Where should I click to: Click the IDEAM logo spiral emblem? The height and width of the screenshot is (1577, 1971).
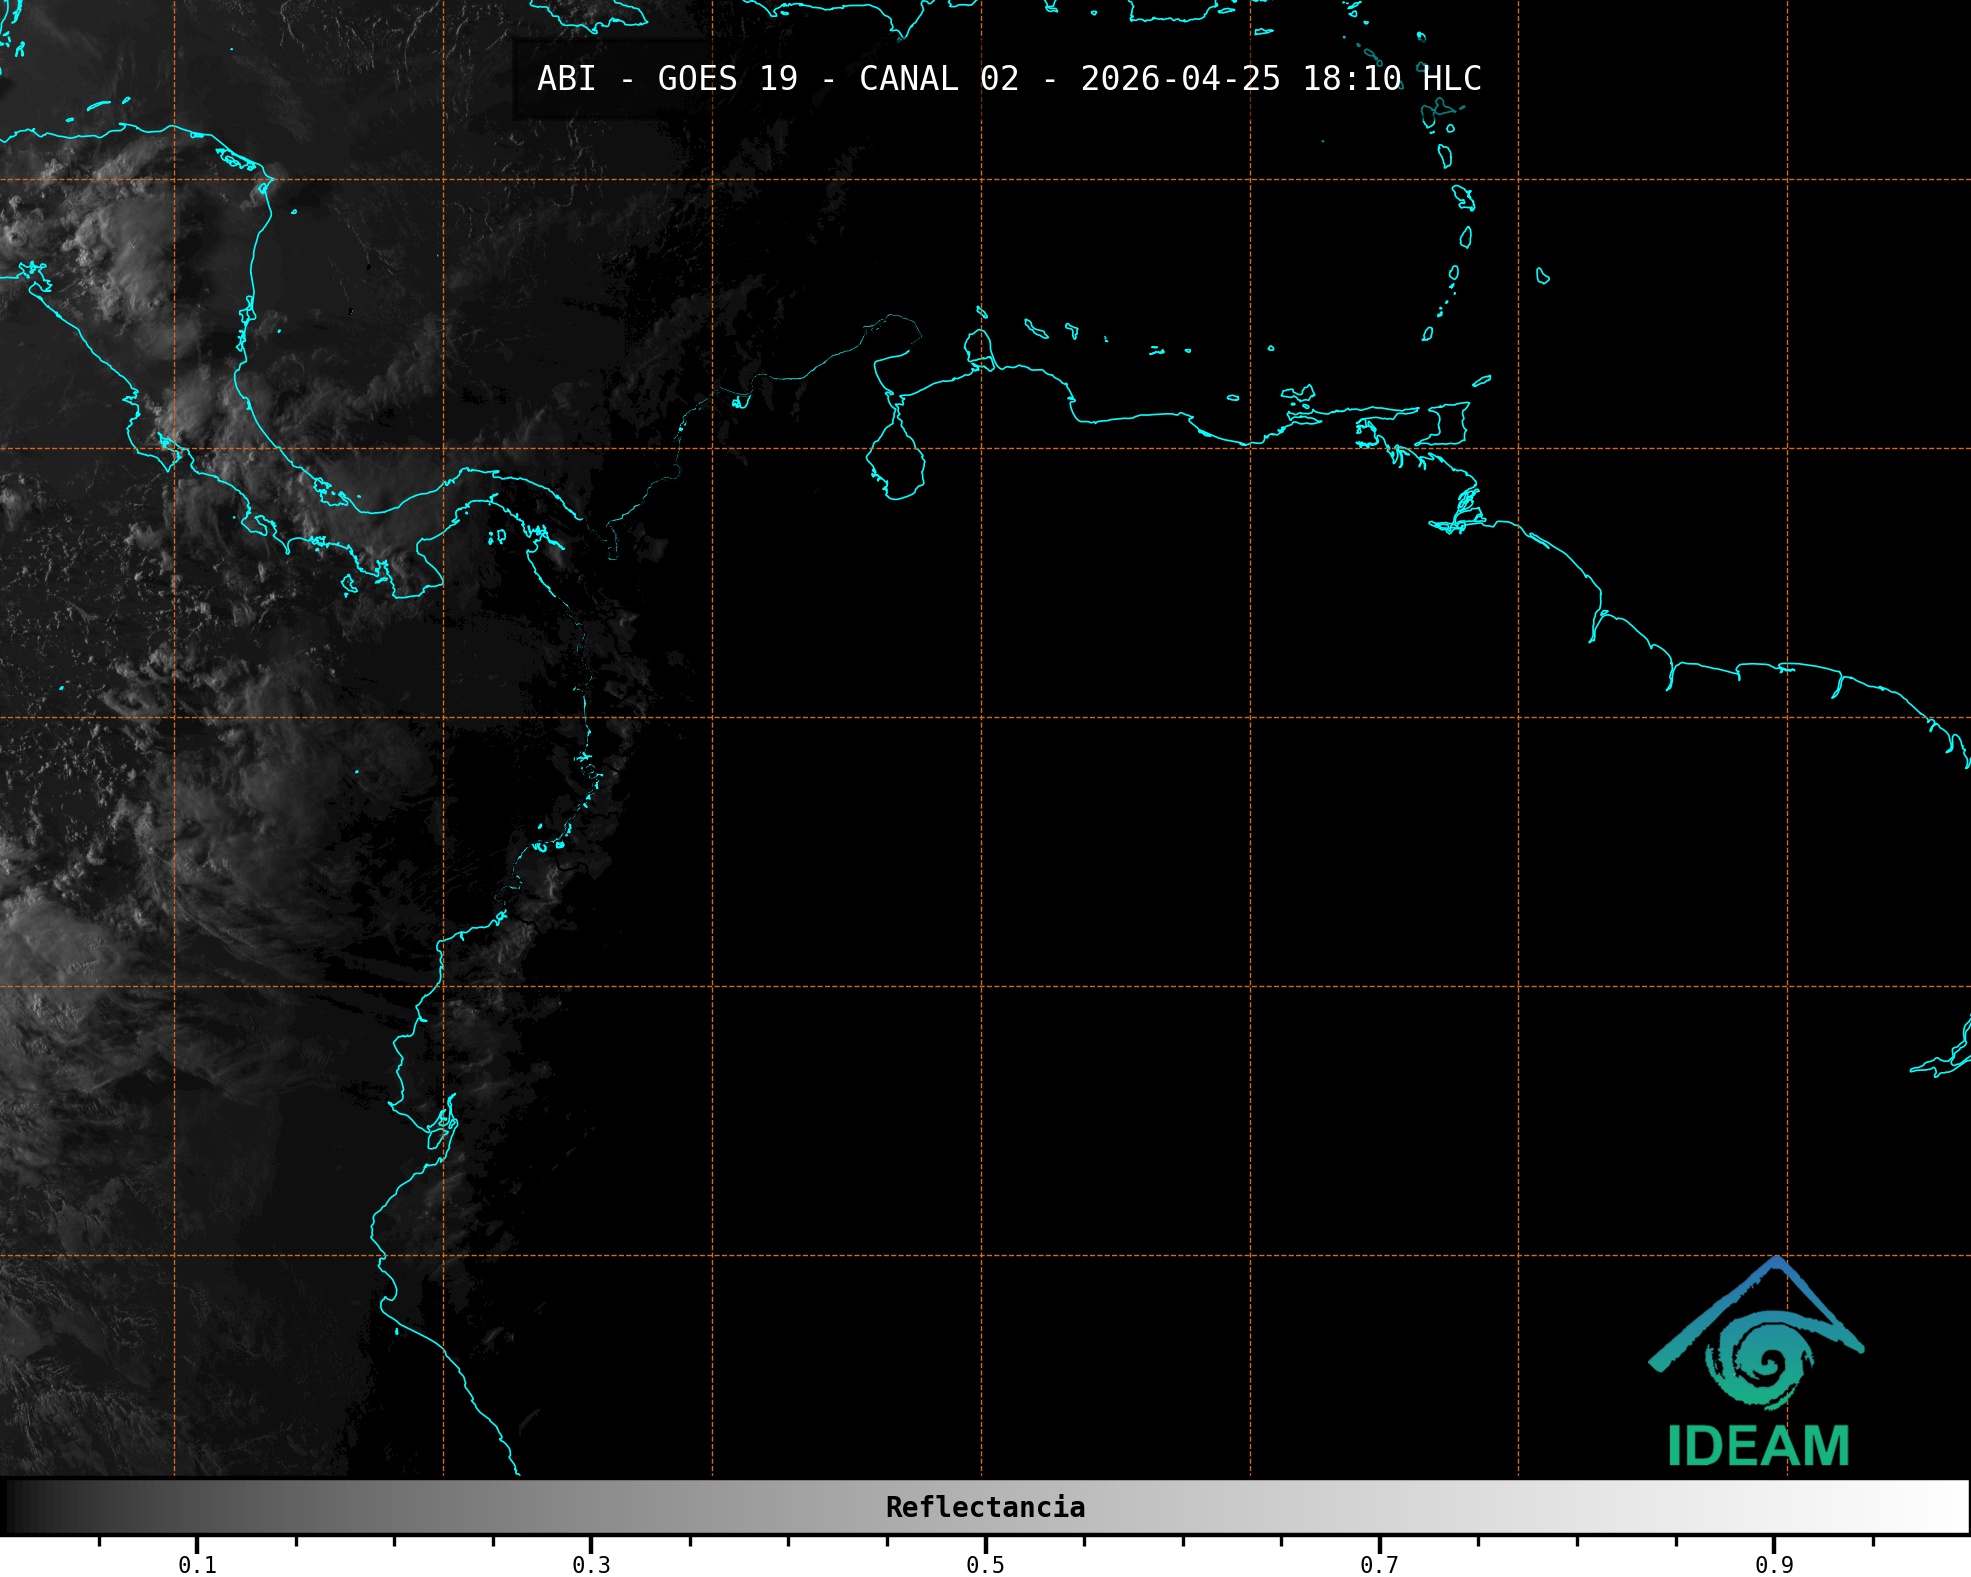1758,1361
